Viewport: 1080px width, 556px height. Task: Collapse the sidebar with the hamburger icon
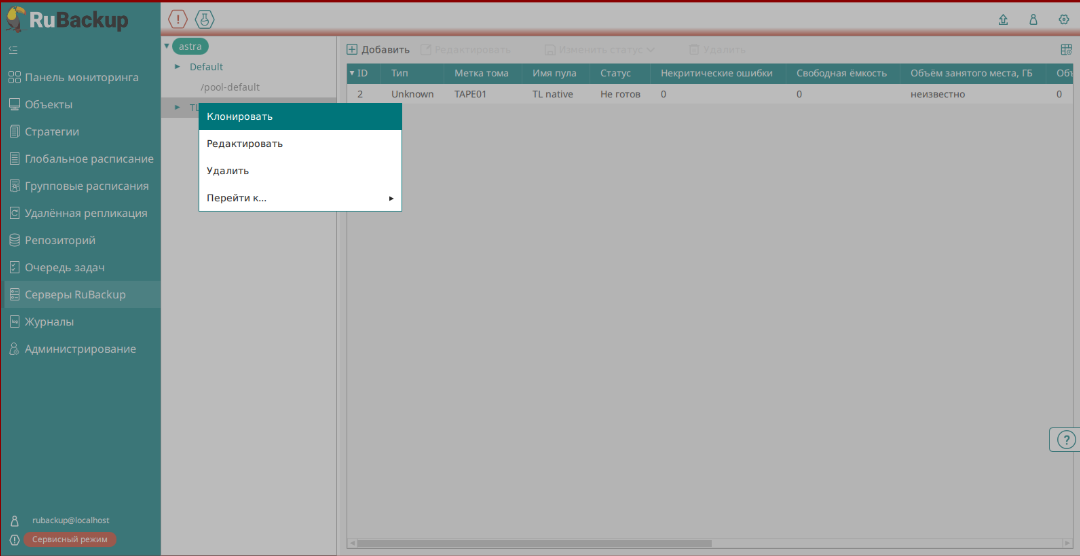13,49
